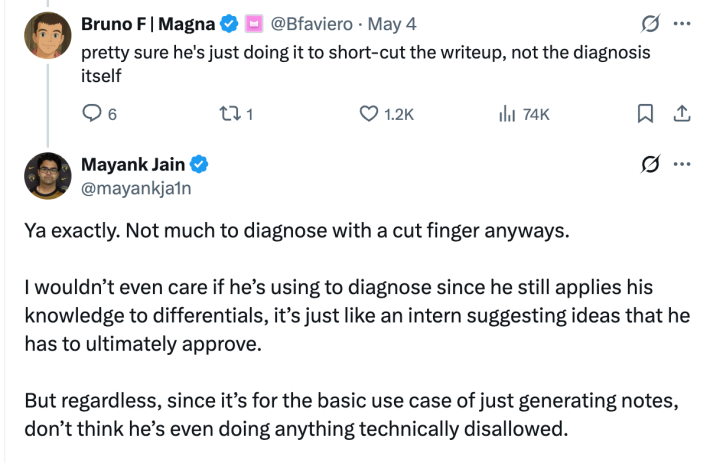Viewport: 710px width, 463px height.
Task: Open Grok icon on Mayank's tweet
Action: (x=648, y=164)
